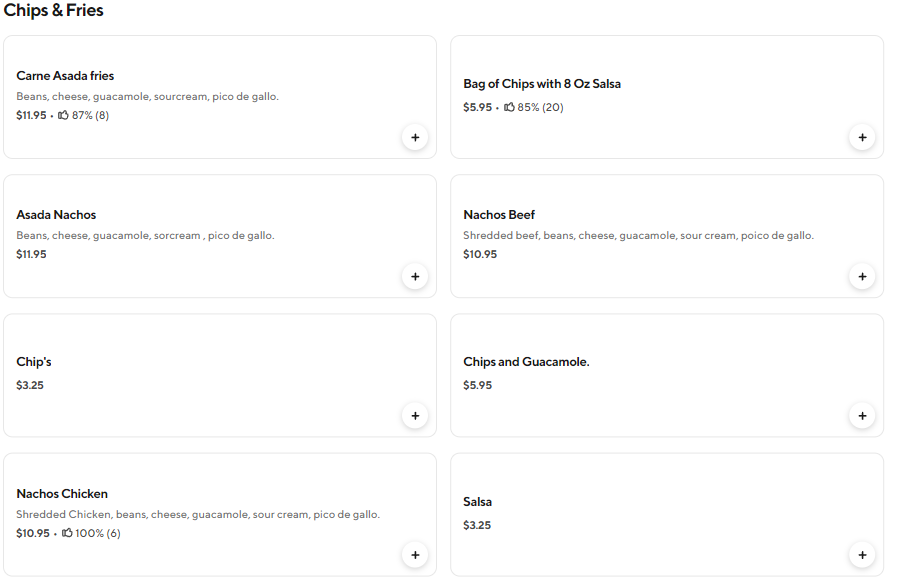Click plus icon for Chip's item
Screen dimensions: 897x585
coord(415,415)
